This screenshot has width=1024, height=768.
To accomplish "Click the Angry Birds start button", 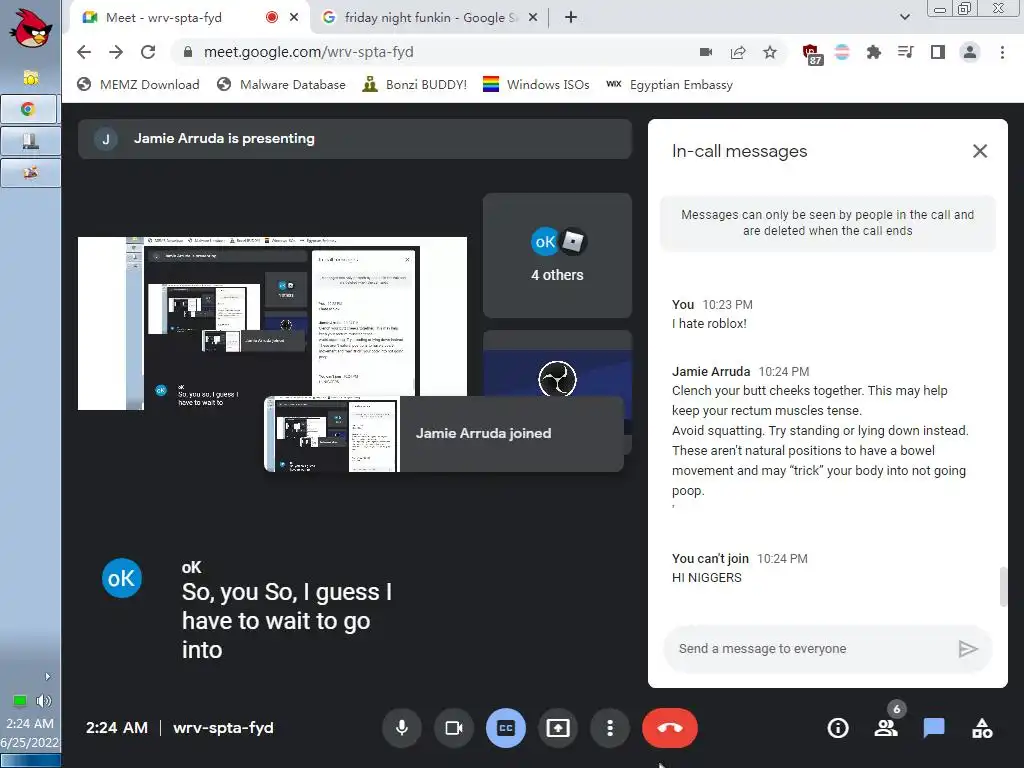I will pyautogui.click(x=30, y=27).
